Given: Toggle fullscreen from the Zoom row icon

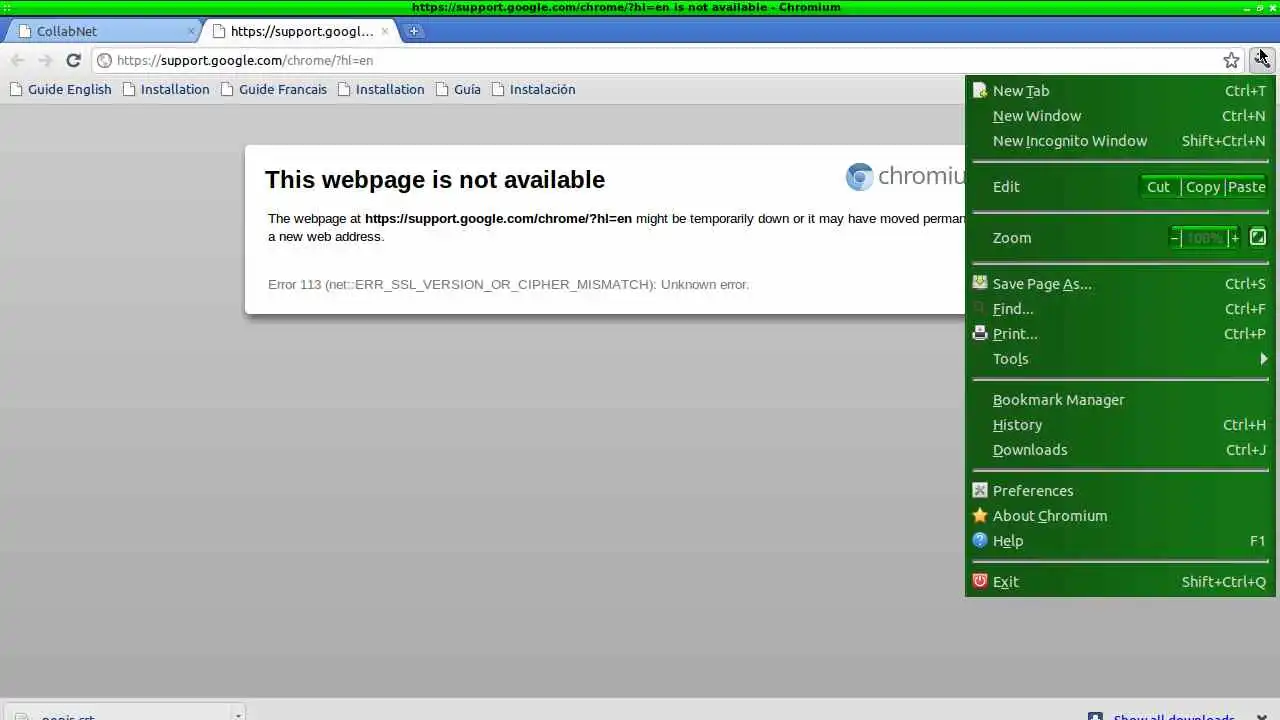Looking at the screenshot, I should point(1258,238).
